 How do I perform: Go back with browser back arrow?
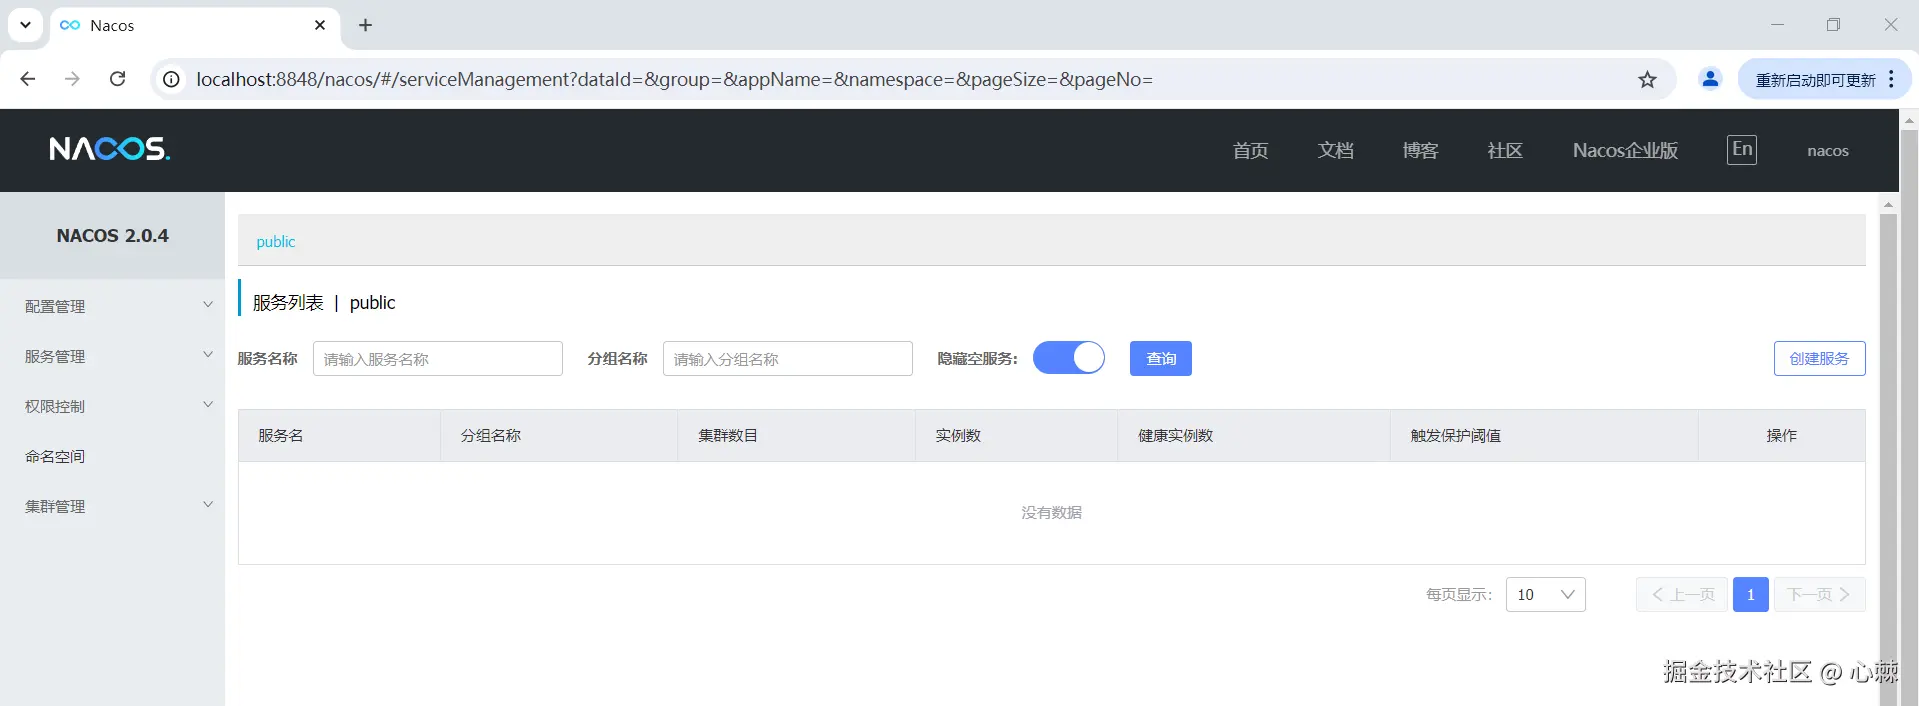(28, 79)
